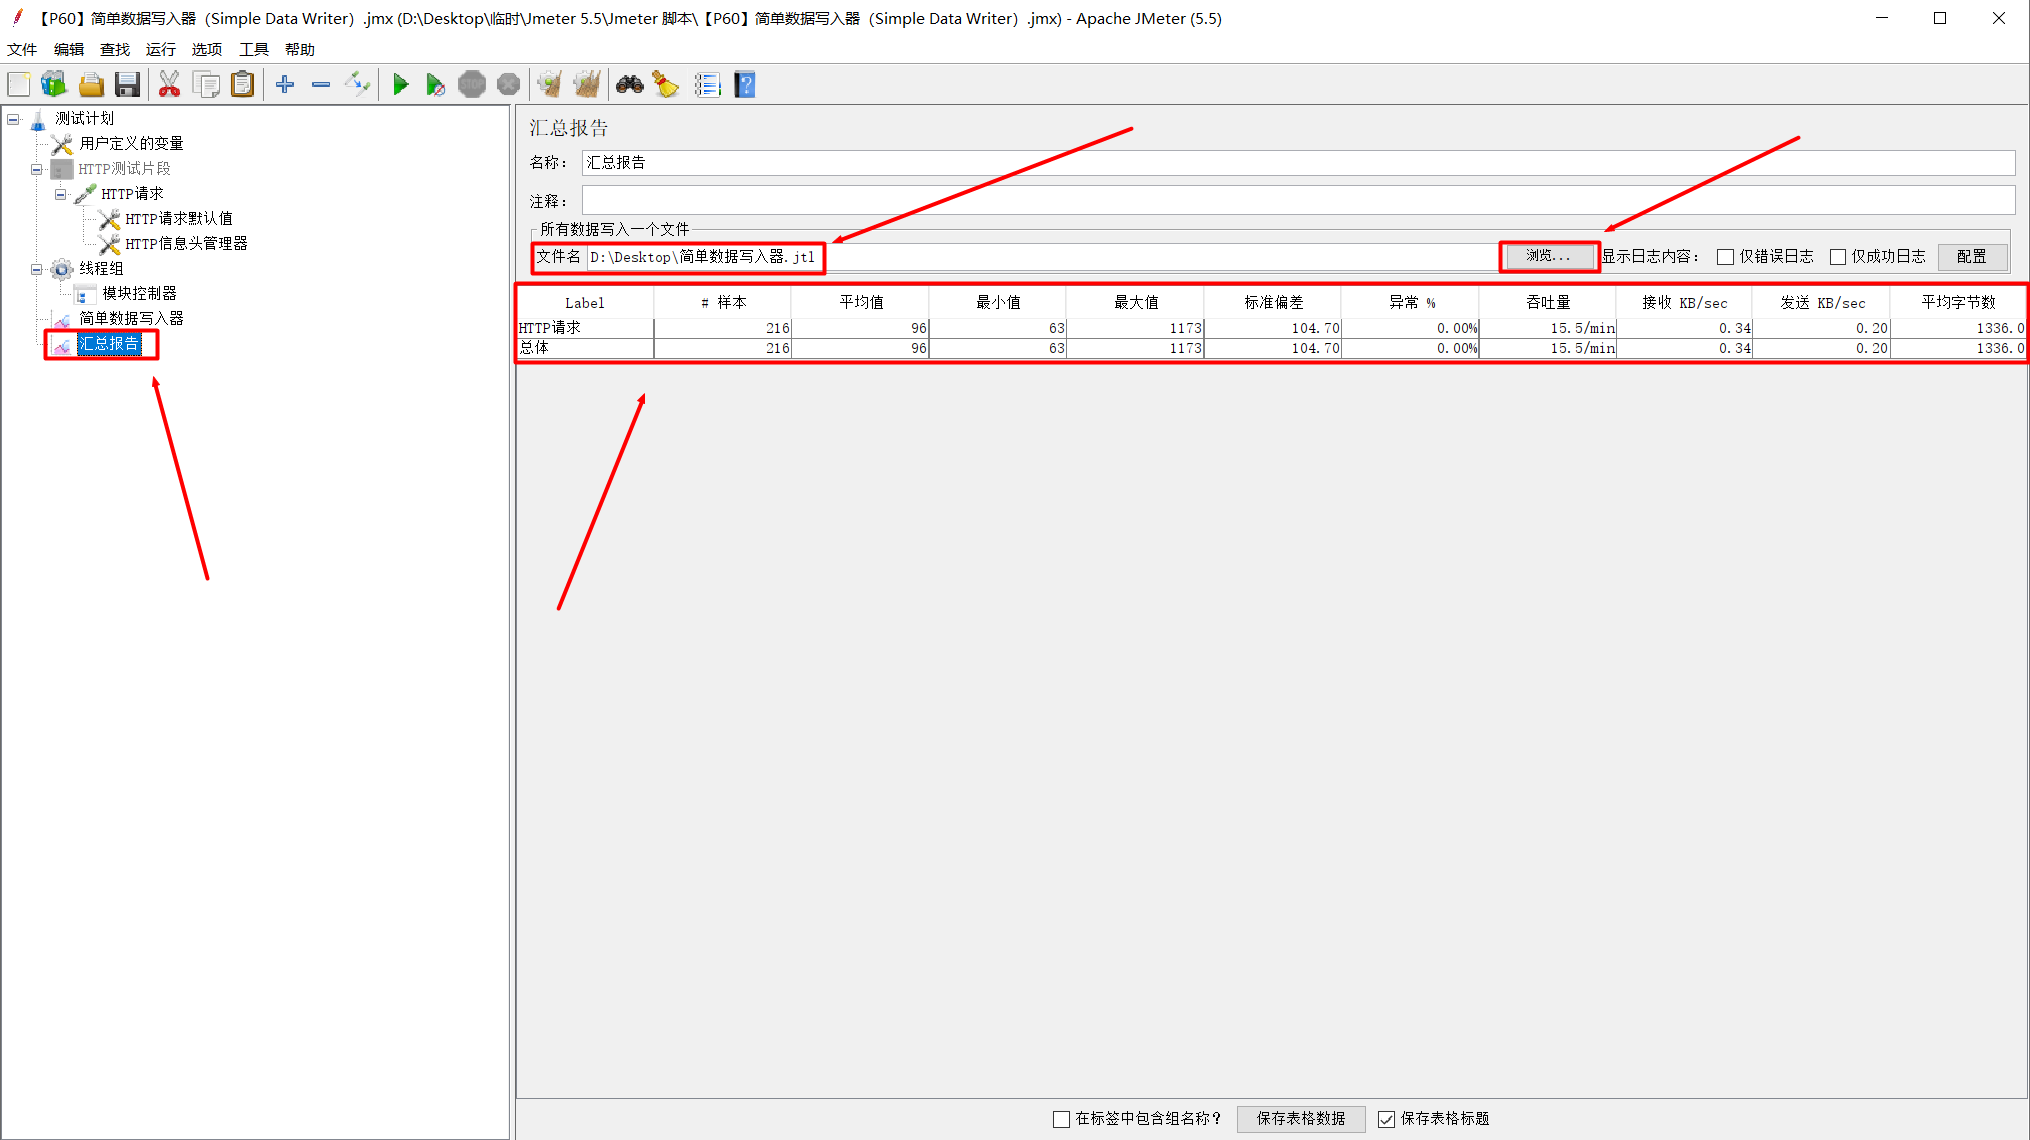Open the 选项 menu
Screen dimensions: 2030x1140
coord(206,49)
